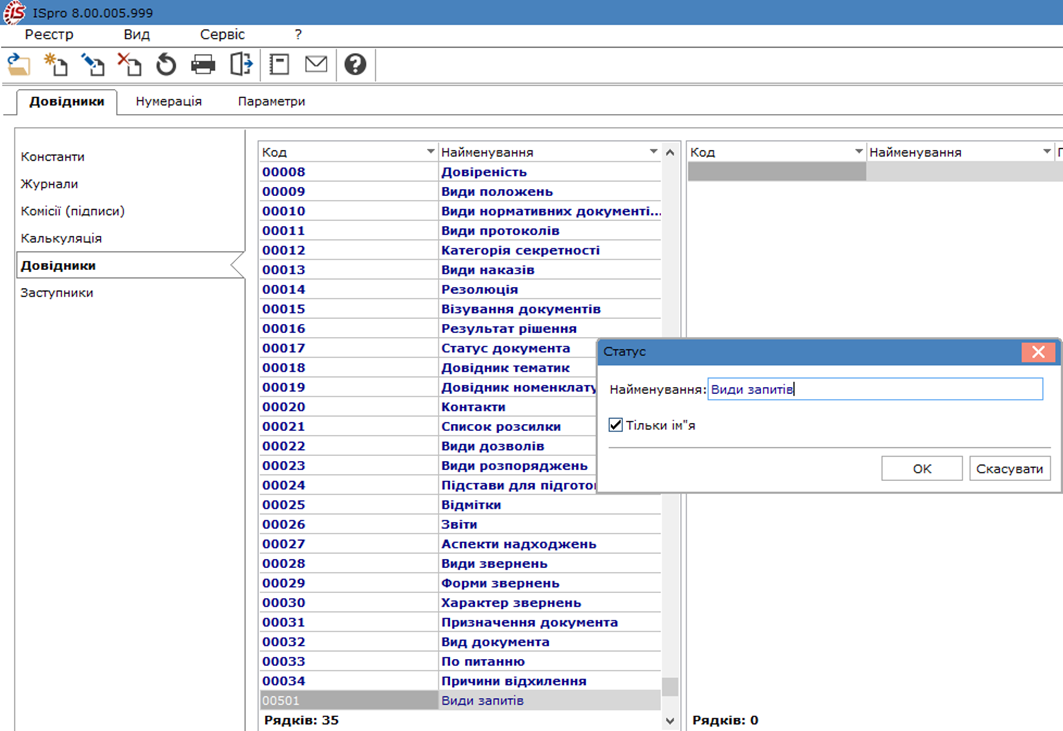The width and height of the screenshot is (1063, 731).
Task: Click scrollbar down arrow of left table
Action: point(670,721)
